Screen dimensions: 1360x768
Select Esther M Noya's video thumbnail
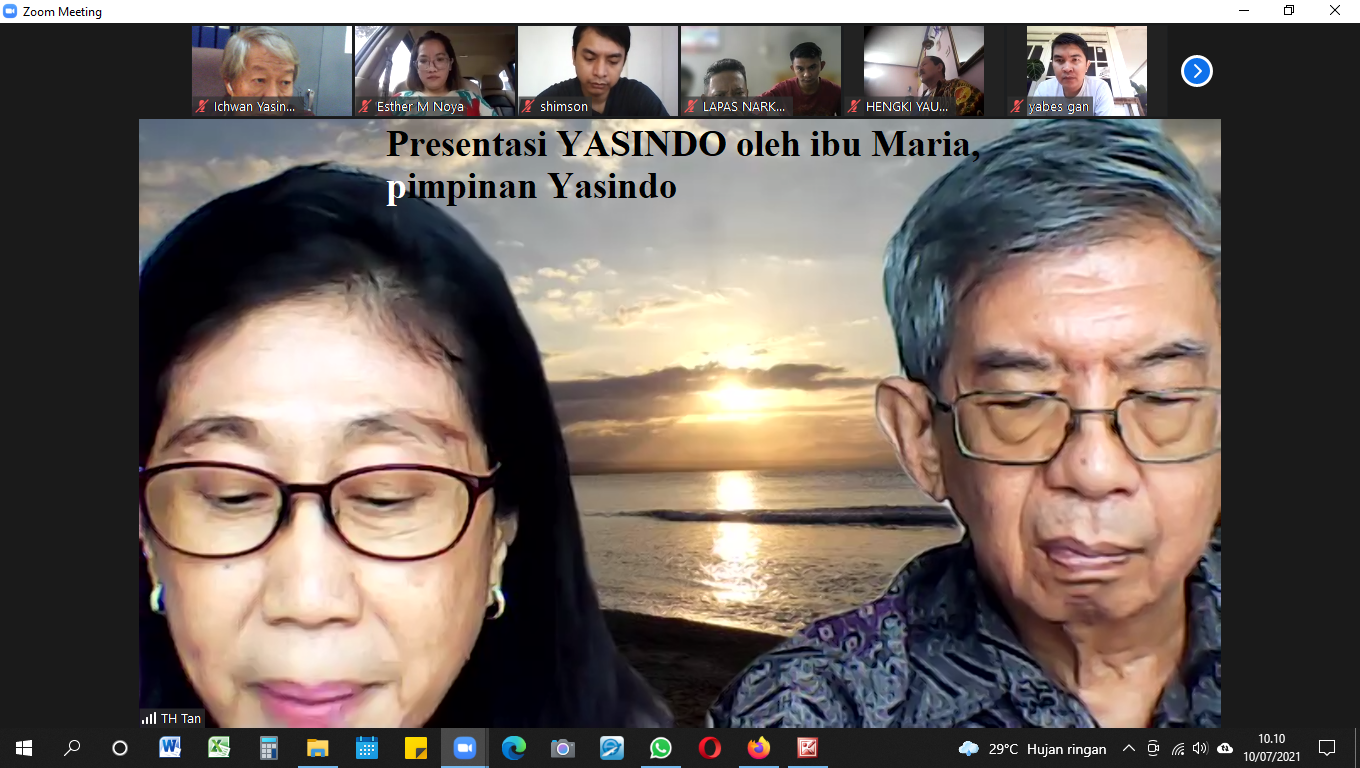(435, 71)
